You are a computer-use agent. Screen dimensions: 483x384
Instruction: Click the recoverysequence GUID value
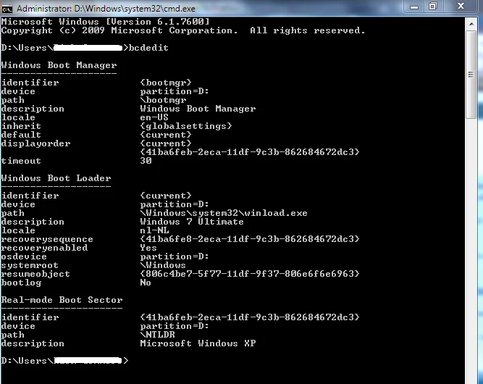tap(250, 239)
